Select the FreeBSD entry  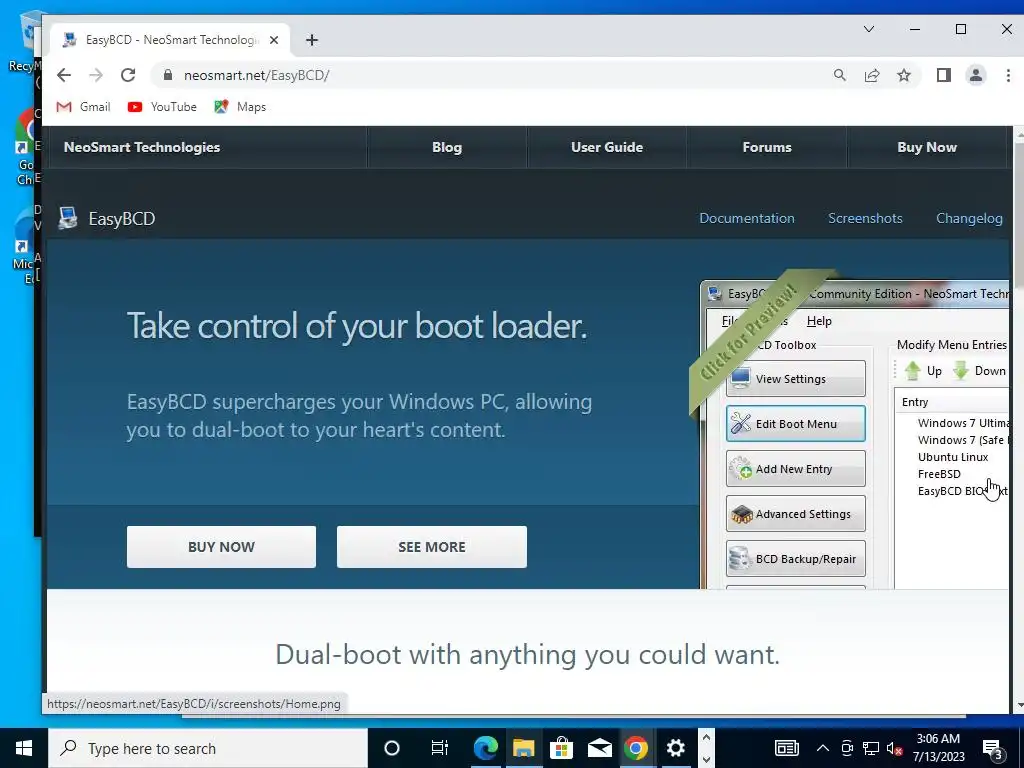click(x=939, y=474)
